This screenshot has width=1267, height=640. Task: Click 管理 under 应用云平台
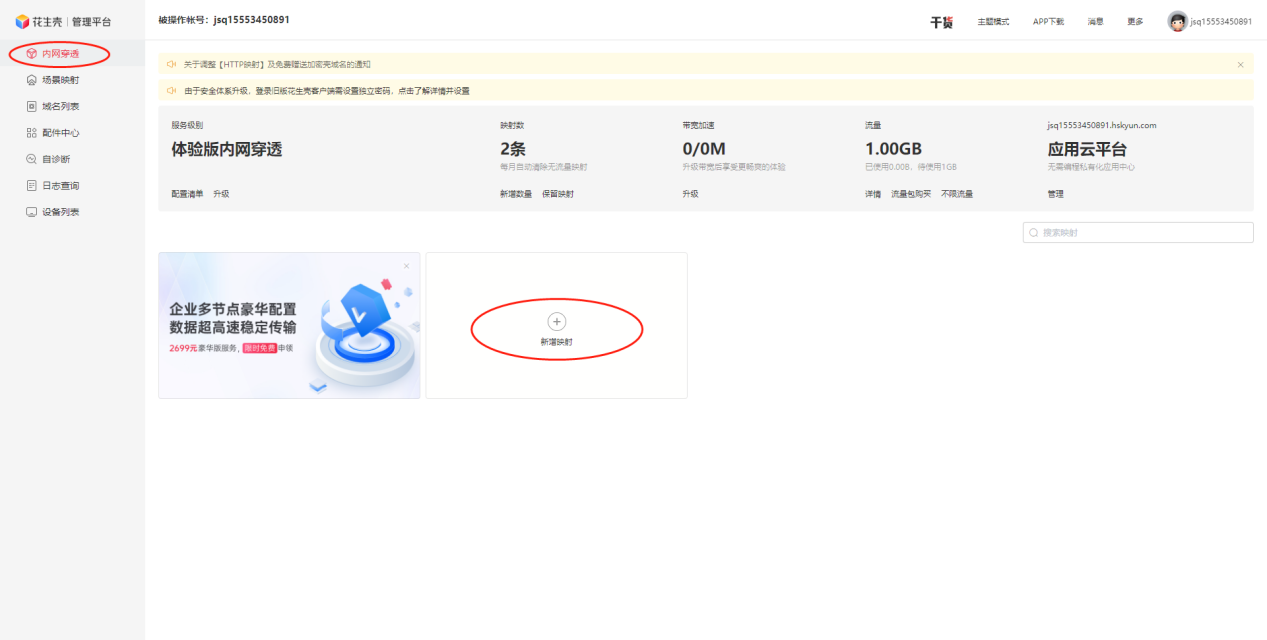[x=1055, y=194]
